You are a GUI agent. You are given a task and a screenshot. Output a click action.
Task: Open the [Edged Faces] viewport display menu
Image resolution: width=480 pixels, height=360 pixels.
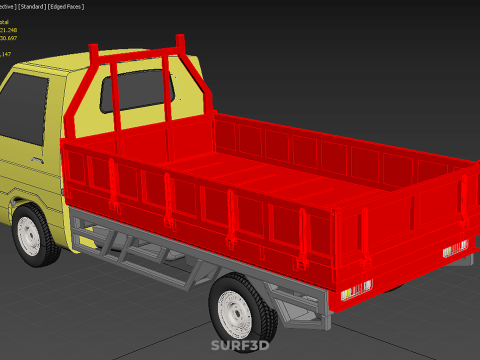66,7
